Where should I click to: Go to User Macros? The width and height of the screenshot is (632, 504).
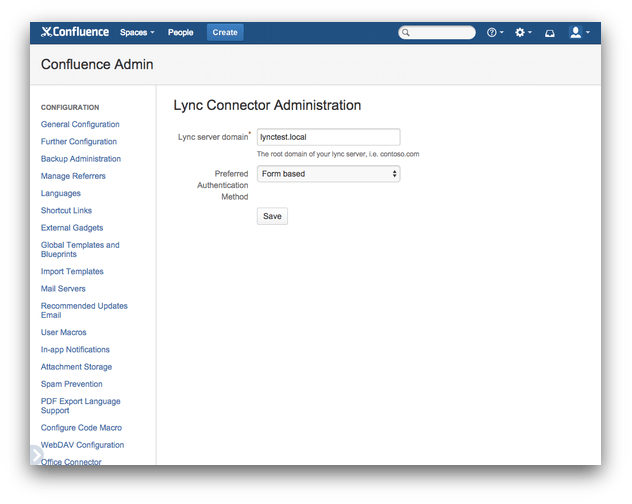pos(63,332)
